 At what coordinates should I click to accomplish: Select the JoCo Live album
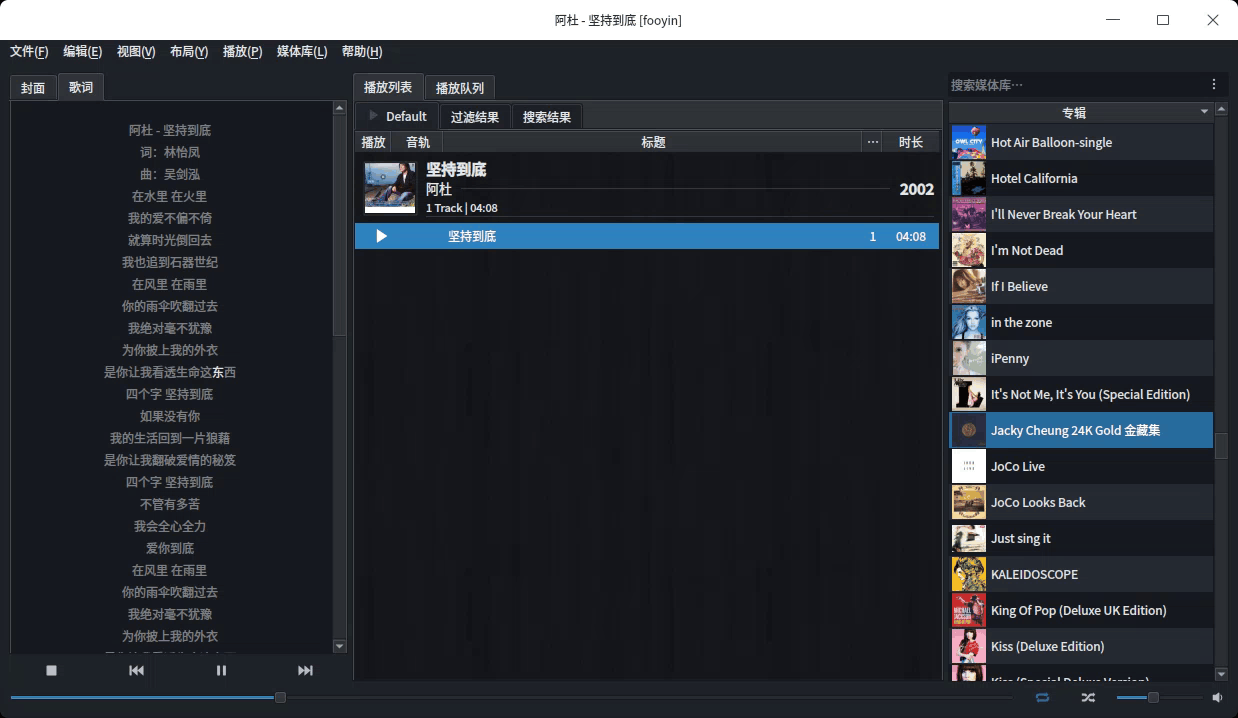click(1081, 466)
